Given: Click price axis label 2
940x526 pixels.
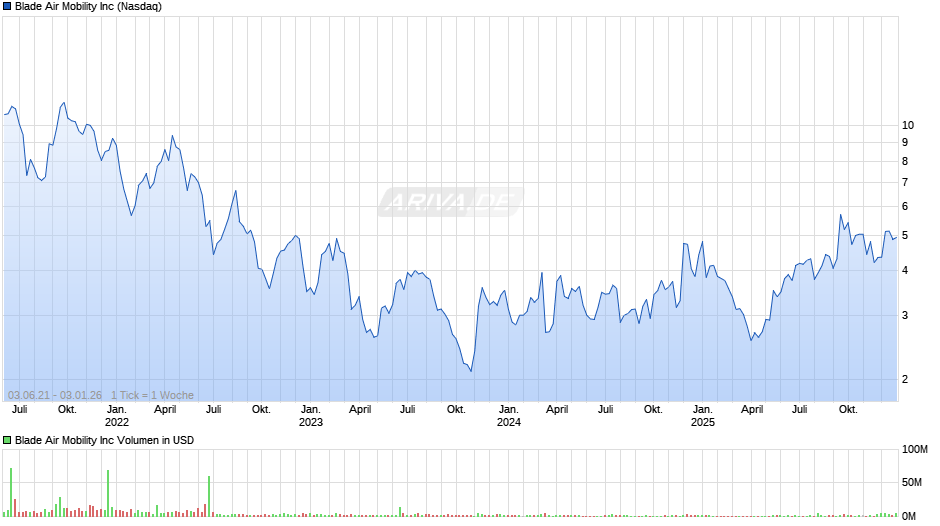Looking at the screenshot, I should 905,379.
